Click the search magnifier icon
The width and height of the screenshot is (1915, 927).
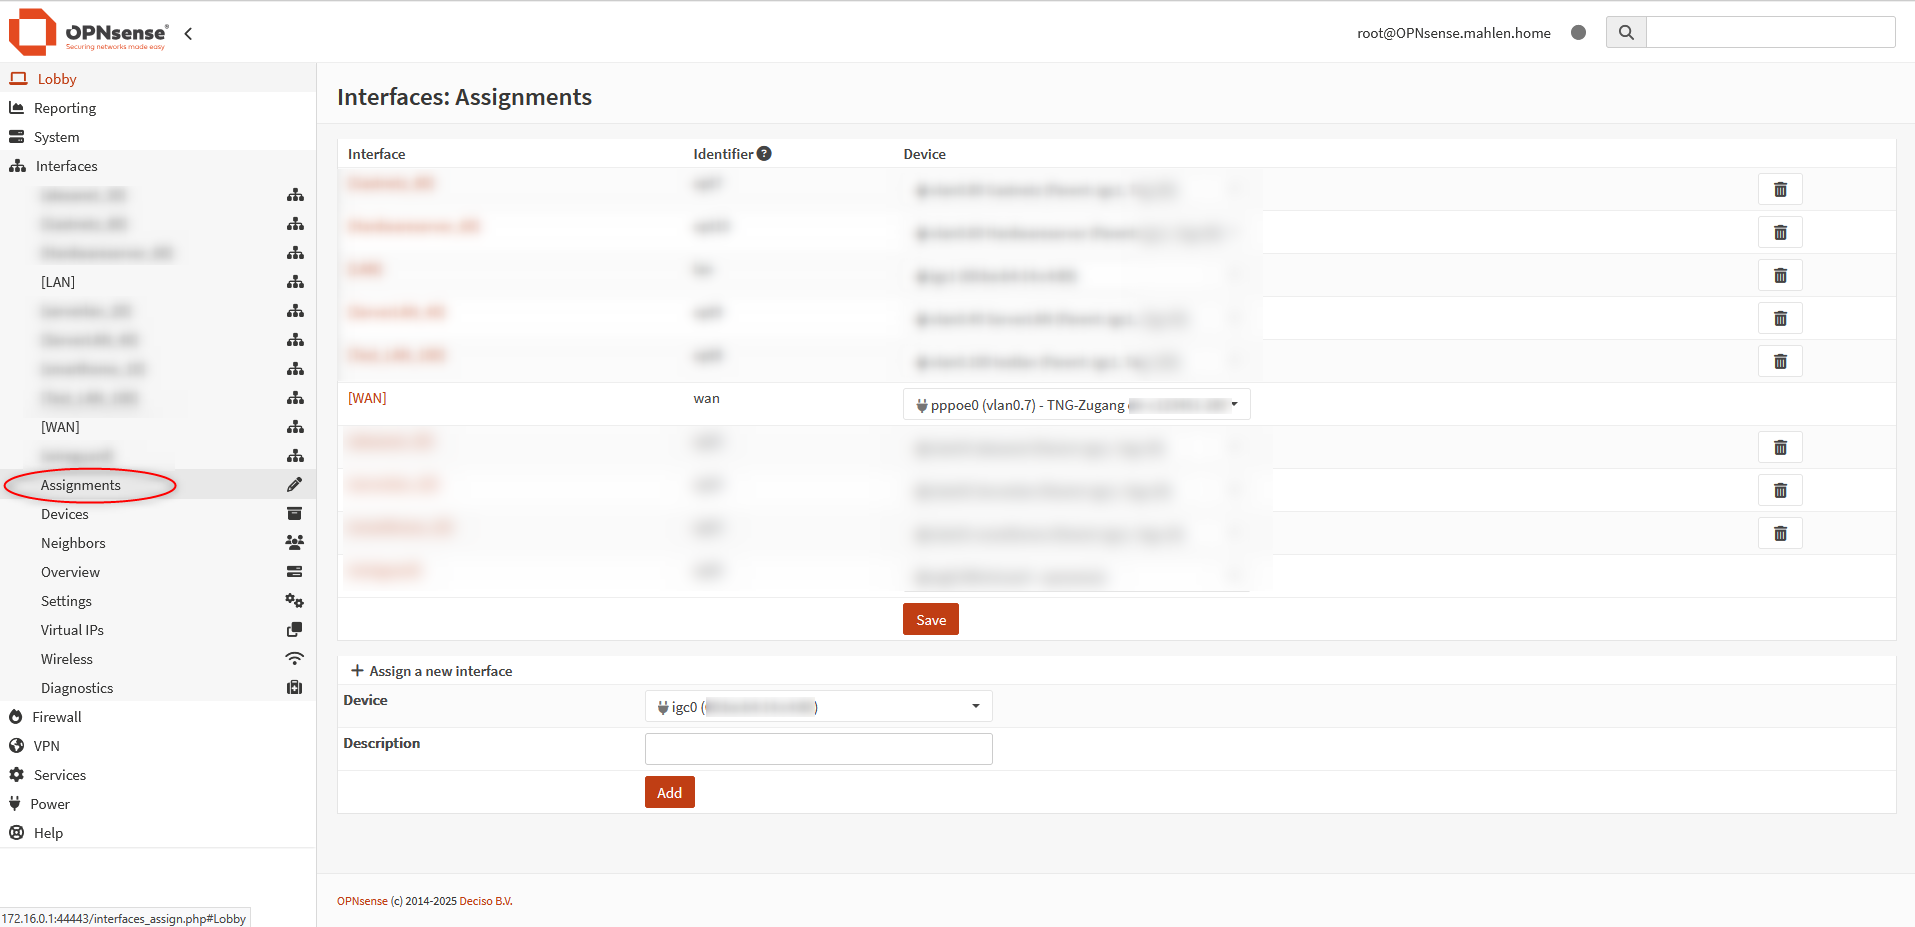(x=1626, y=33)
